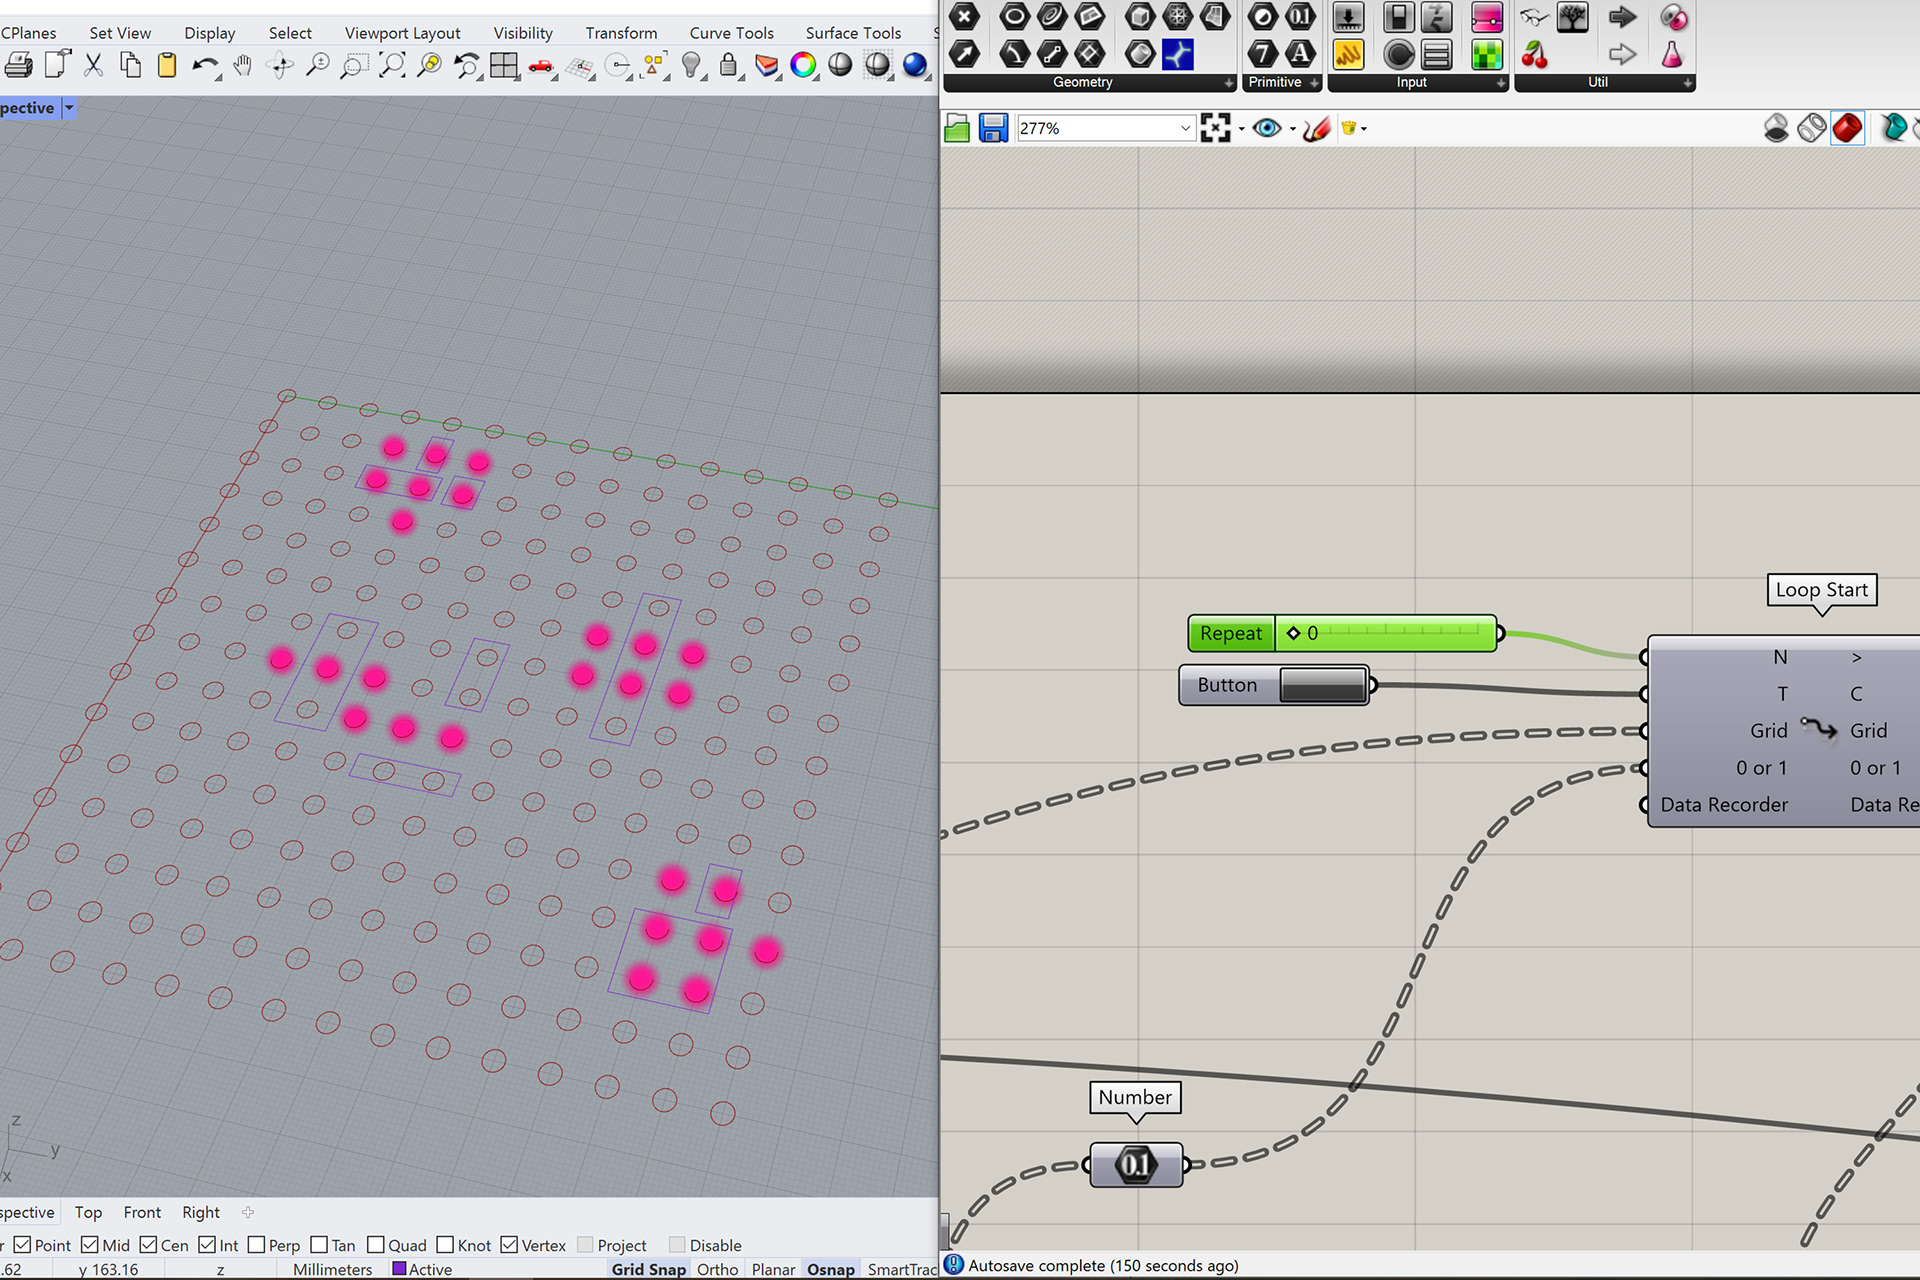Select the Pan hand tool

click(x=242, y=66)
